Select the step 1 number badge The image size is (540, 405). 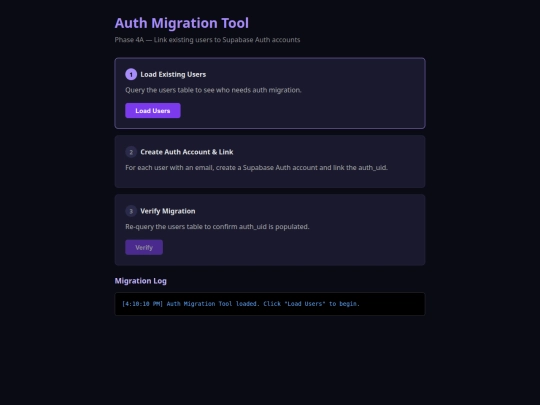pyautogui.click(x=131, y=74)
